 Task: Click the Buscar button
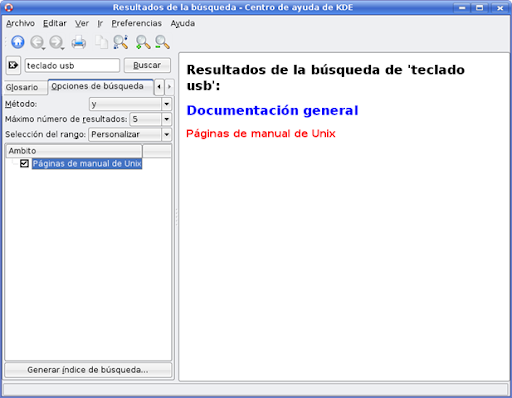pyautogui.click(x=147, y=65)
